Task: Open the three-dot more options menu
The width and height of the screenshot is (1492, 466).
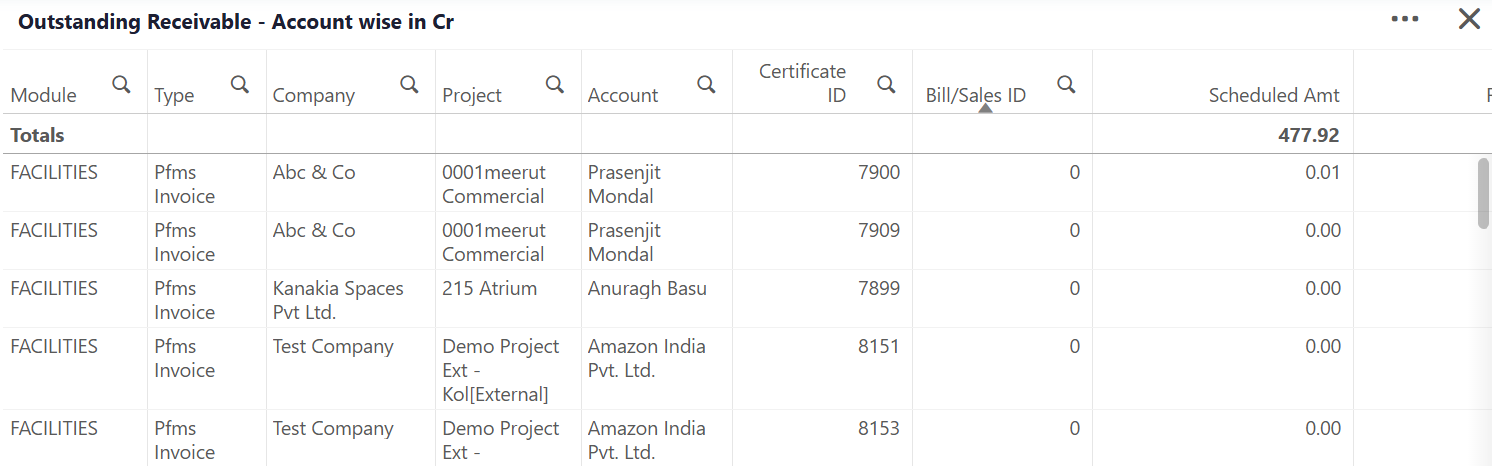Action: [1405, 19]
